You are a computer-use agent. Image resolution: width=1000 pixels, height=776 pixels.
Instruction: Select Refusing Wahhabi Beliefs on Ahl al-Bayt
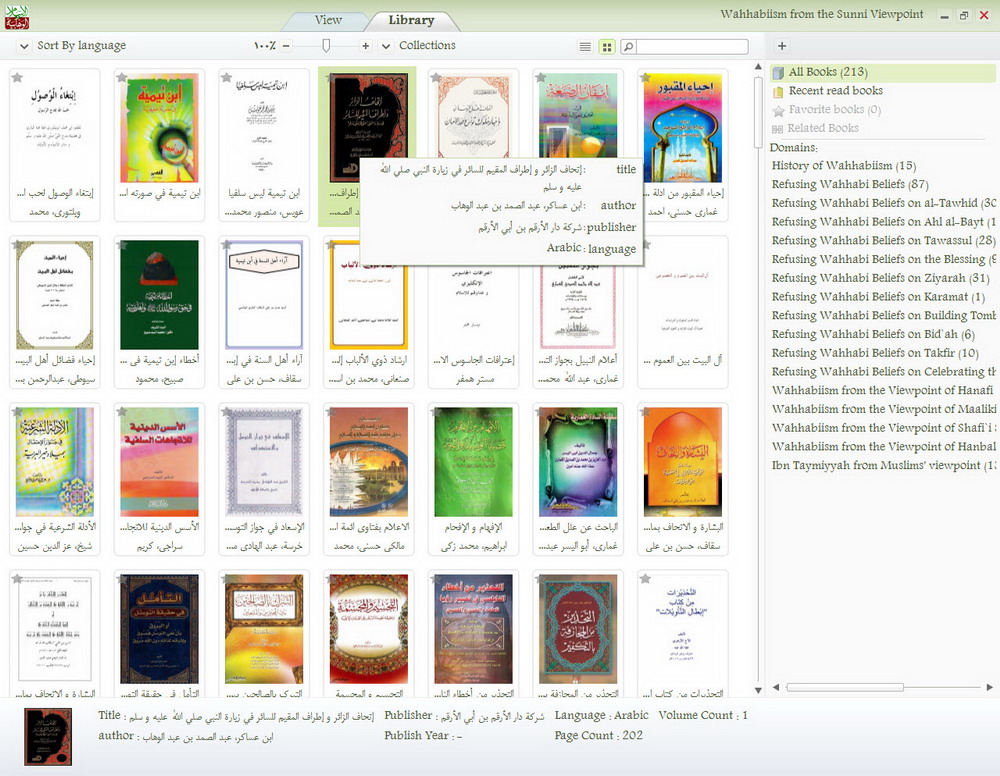883,222
